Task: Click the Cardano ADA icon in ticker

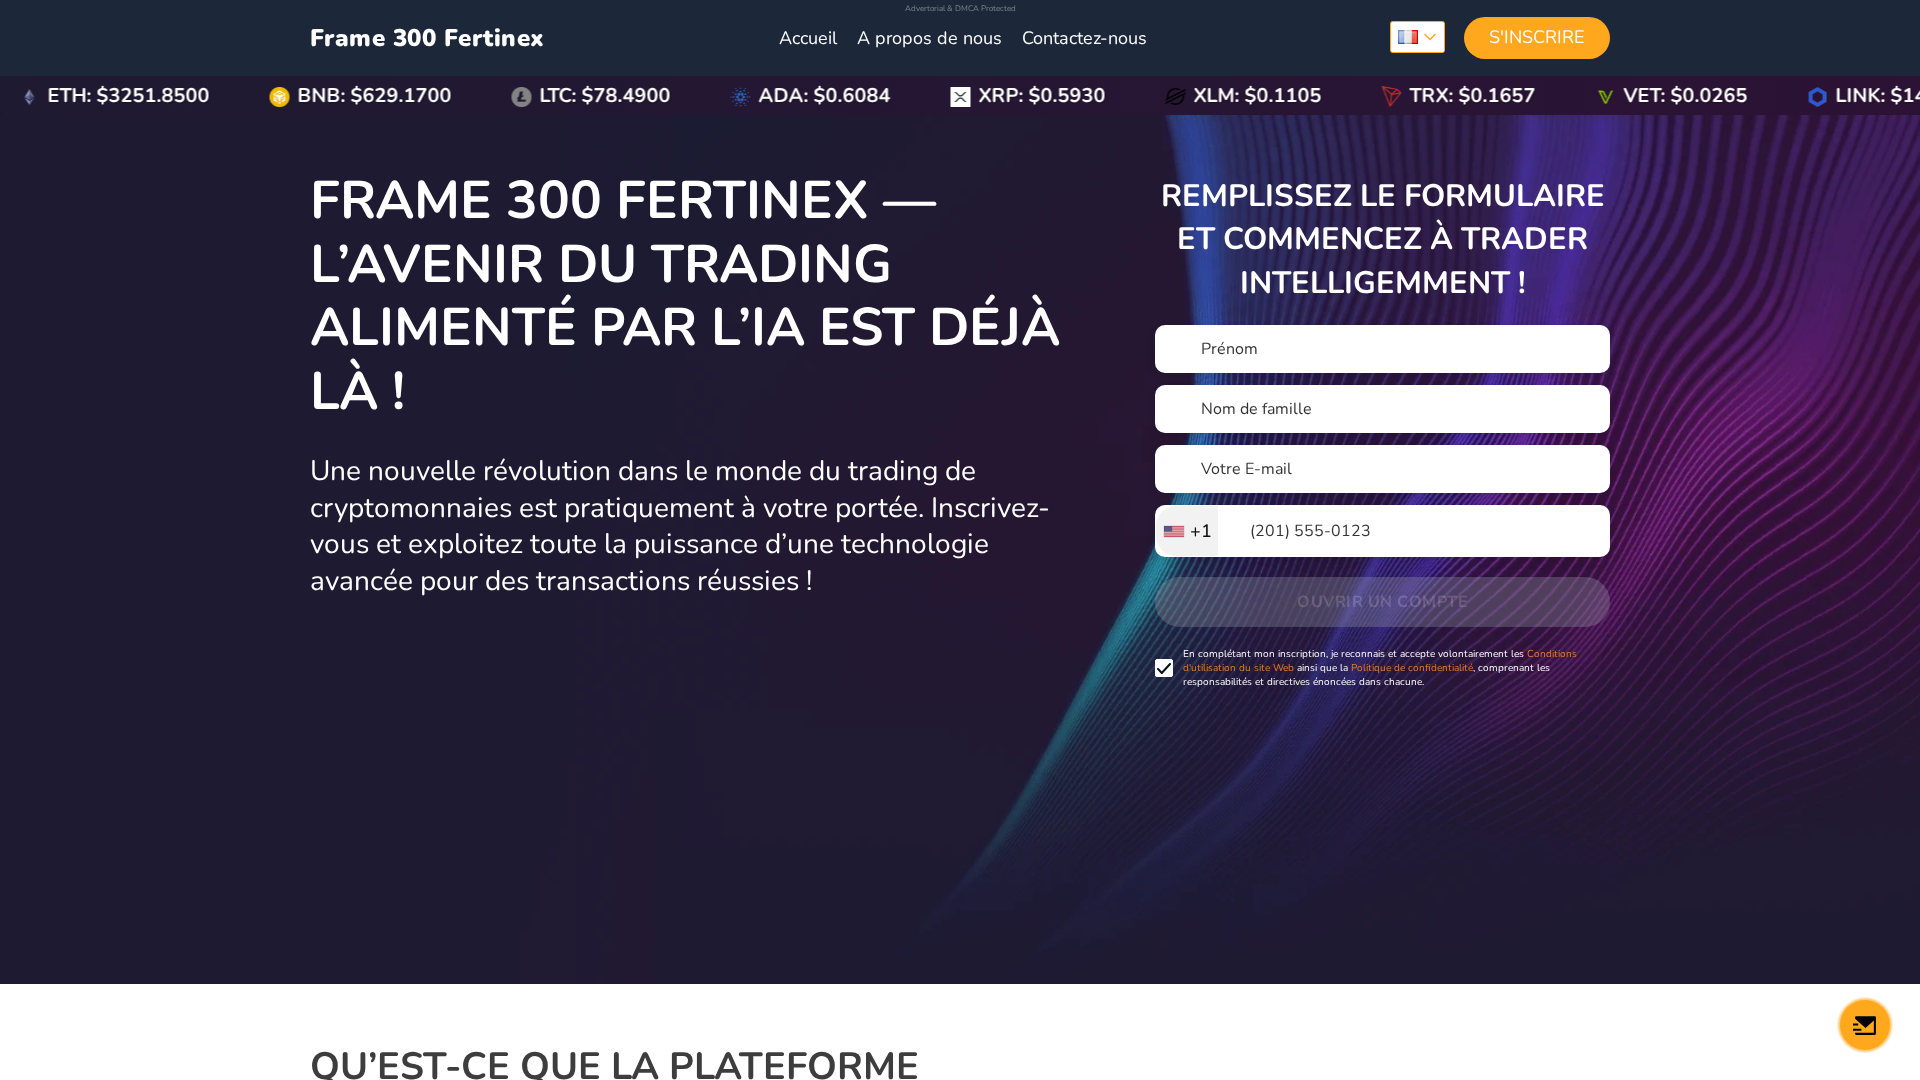Action: pos(740,97)
